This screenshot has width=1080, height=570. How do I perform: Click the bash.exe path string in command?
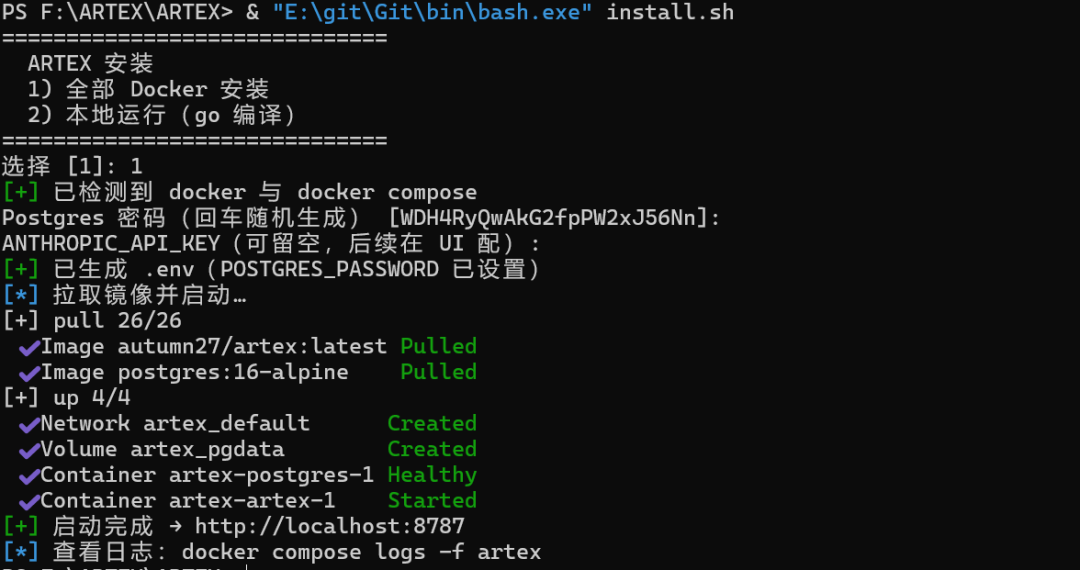[433, 12]
